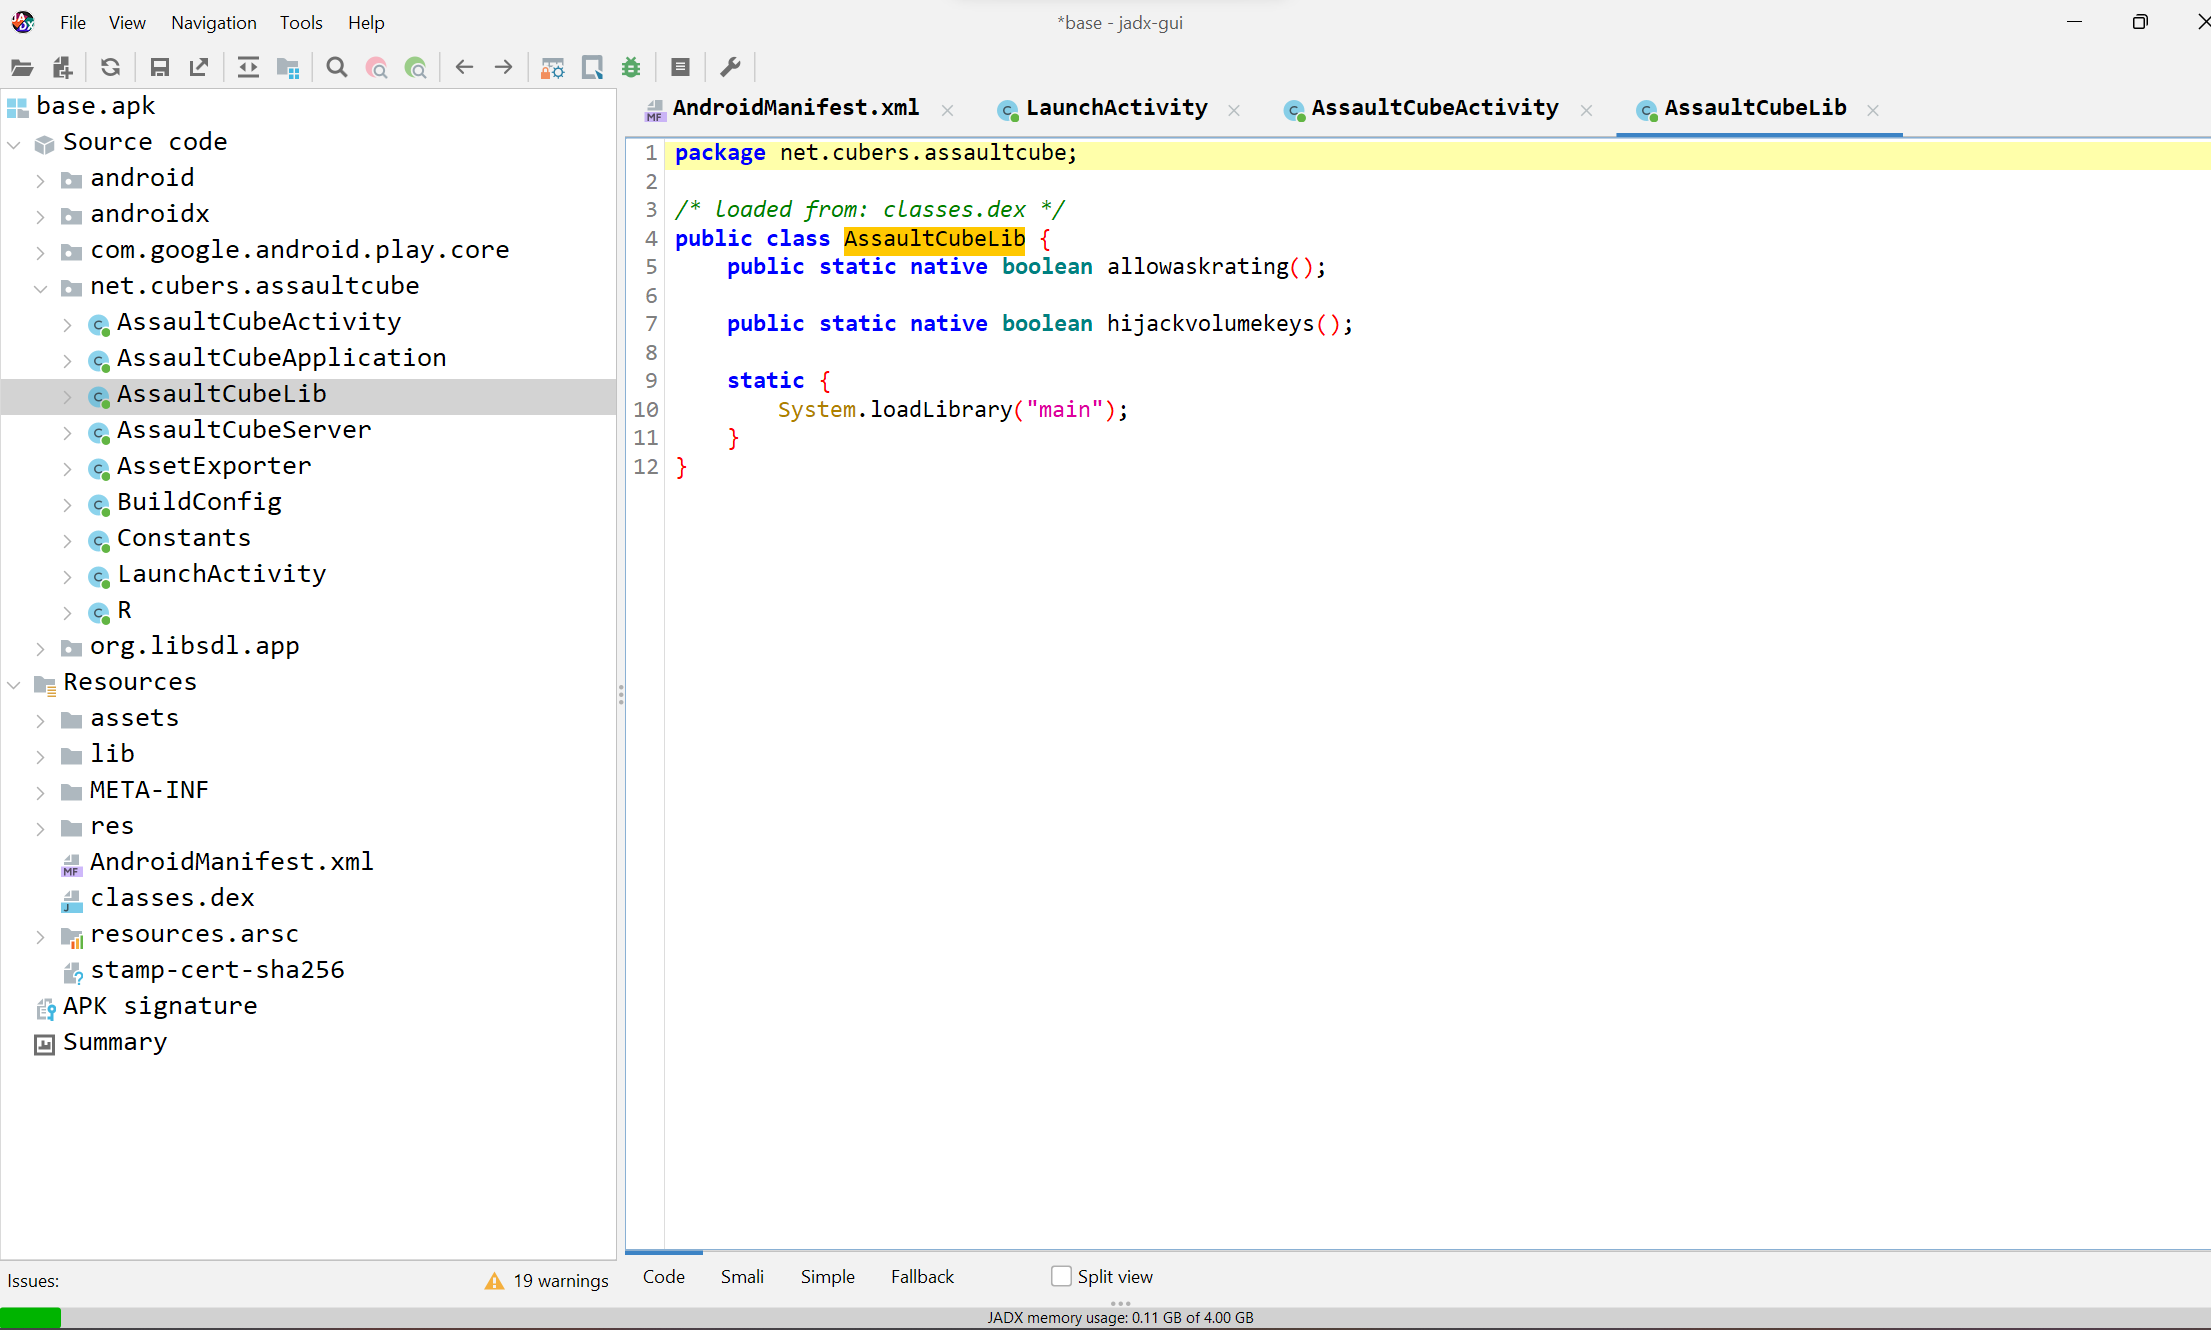Toggle the flatten packages icon

pyautogui.click(x=288, y=68)
